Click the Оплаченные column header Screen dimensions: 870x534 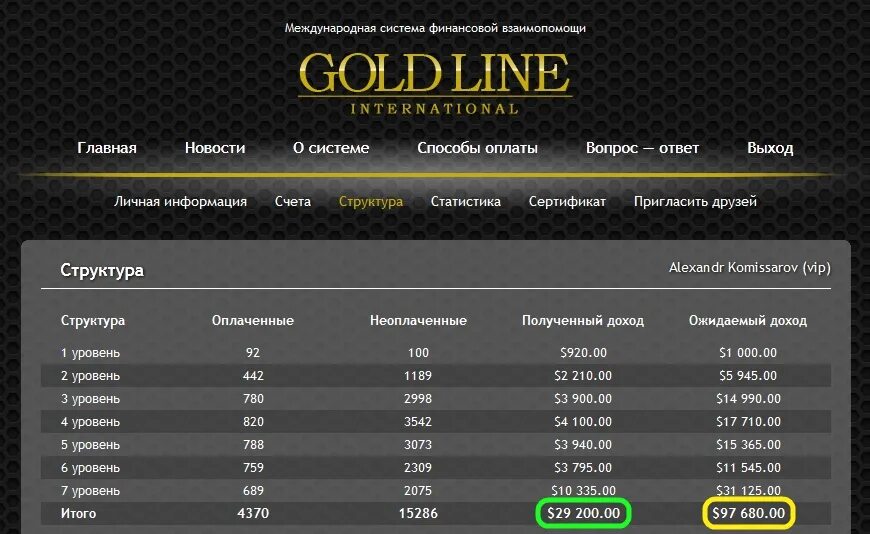pos(252,320)
